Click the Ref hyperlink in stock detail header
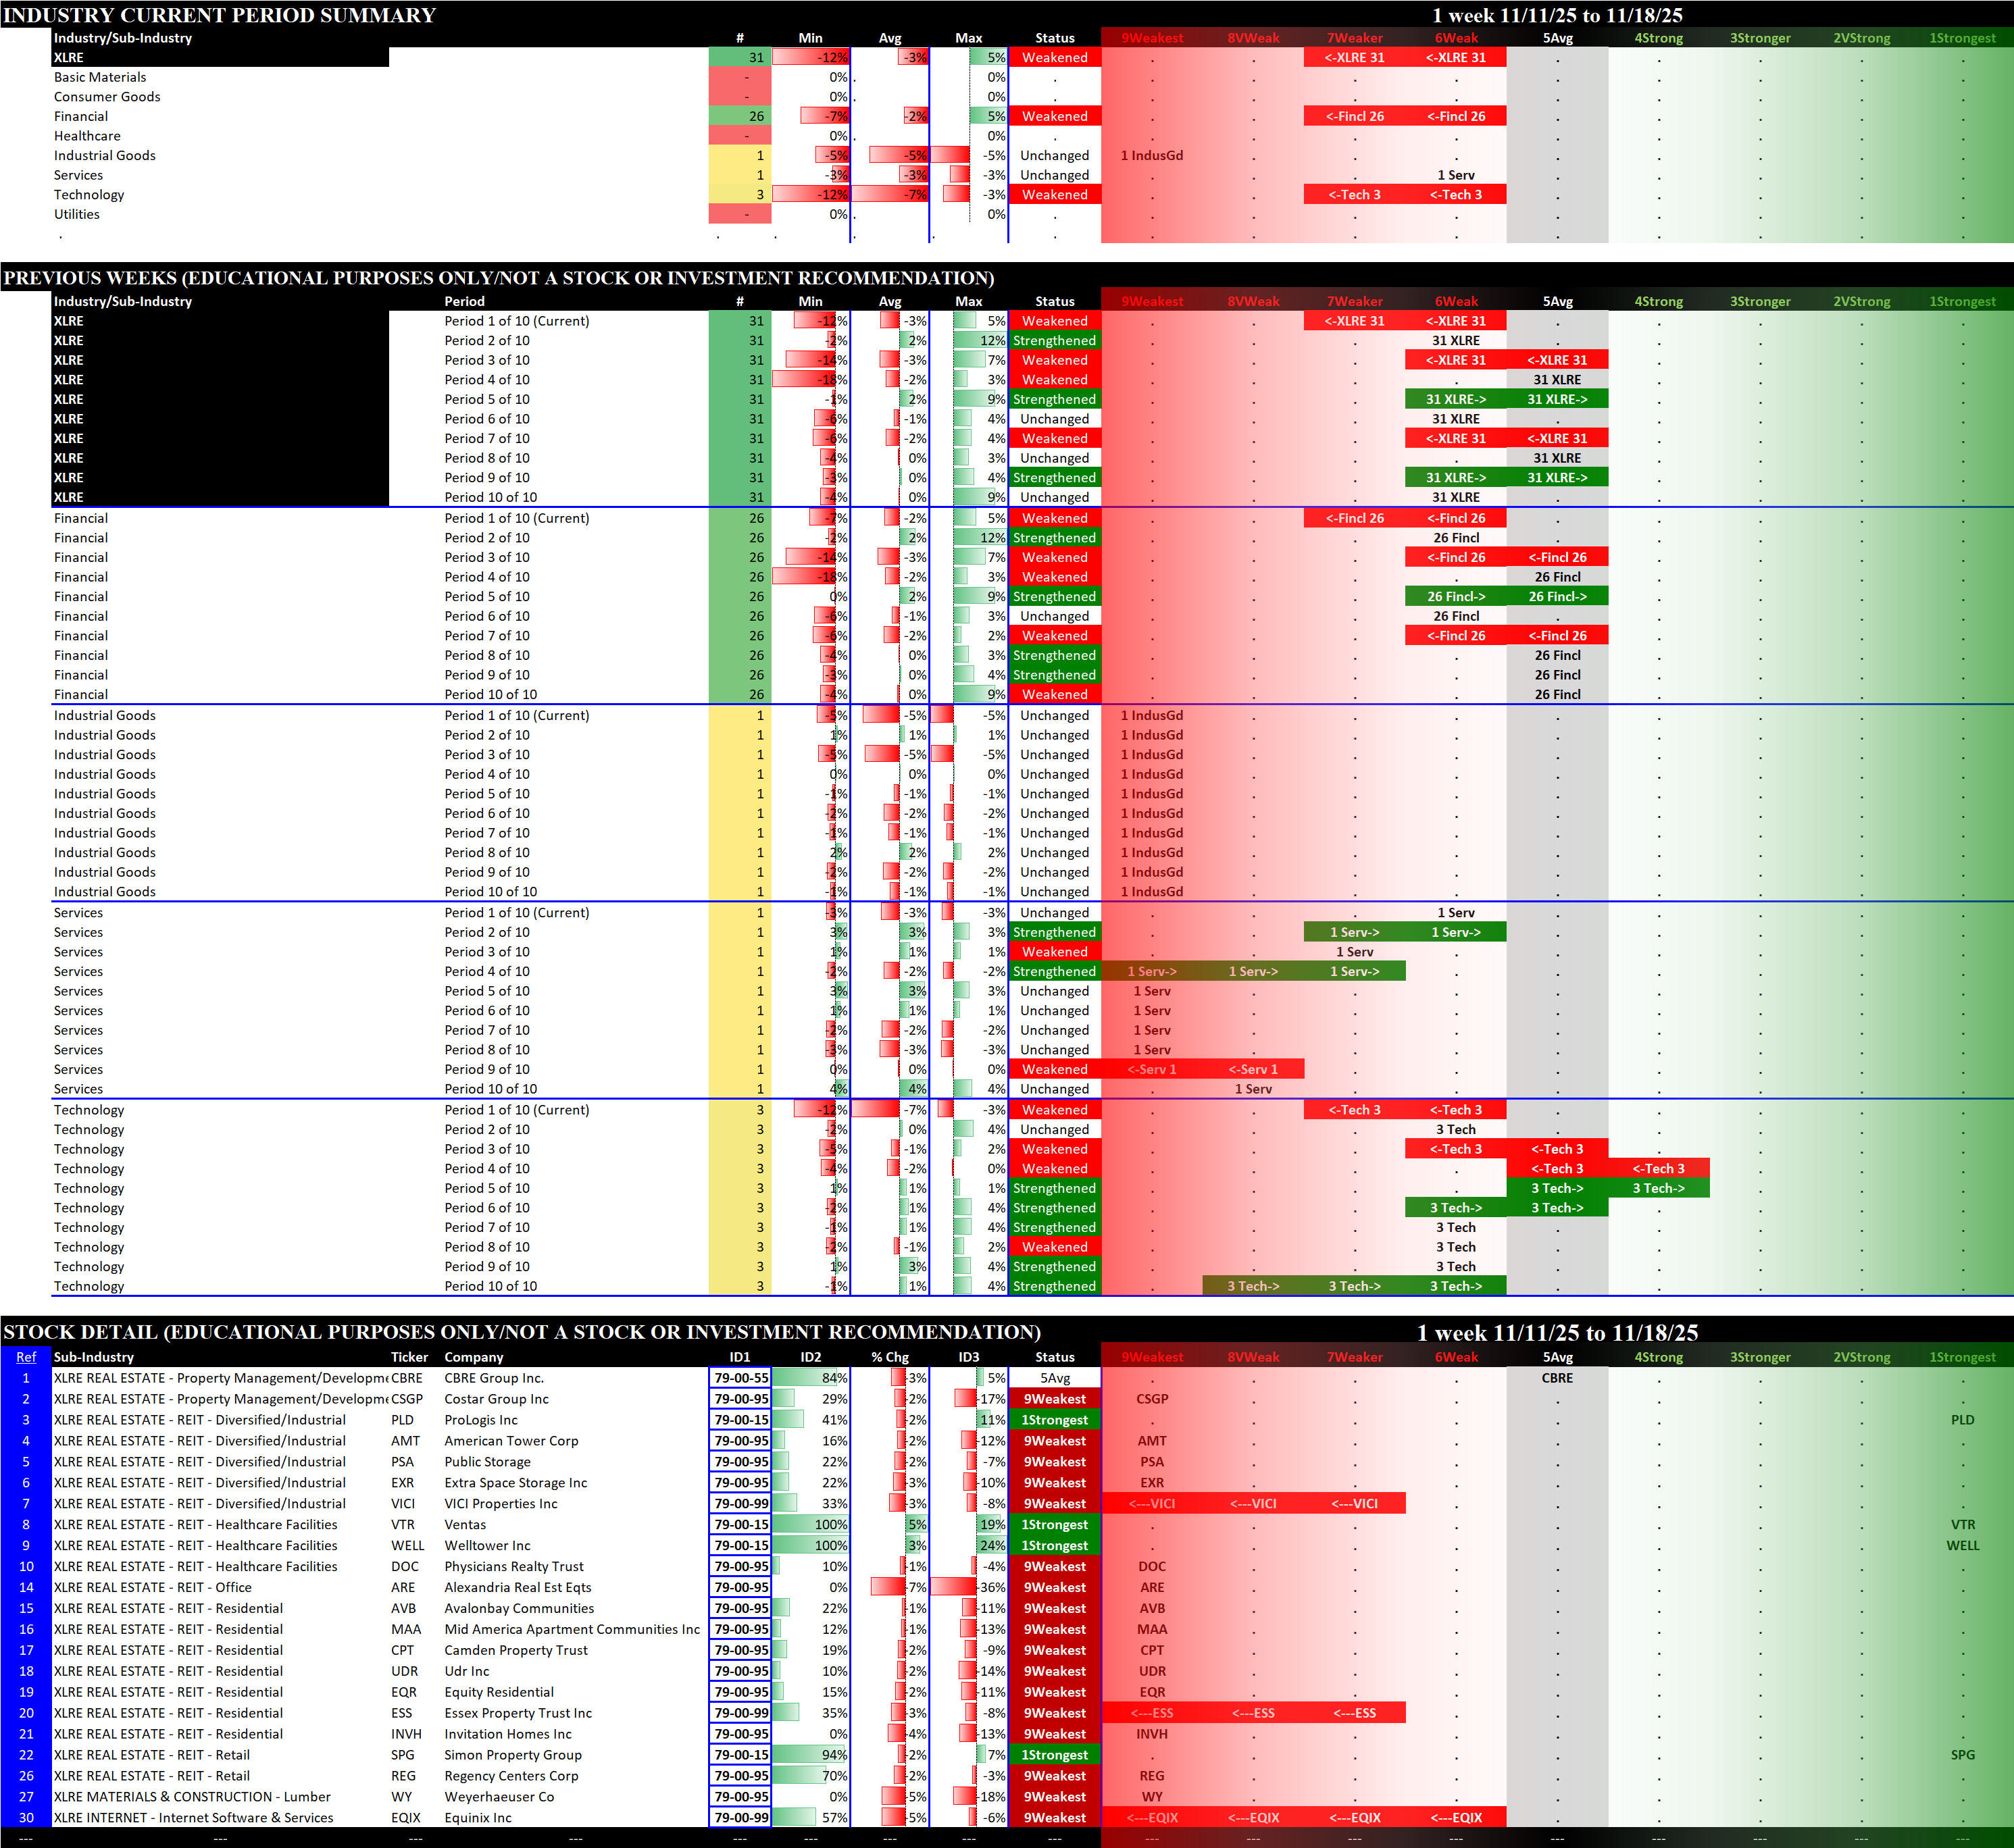Image resolution: width=2014 pixels, height=1848 pixels. pos(26,1357)
